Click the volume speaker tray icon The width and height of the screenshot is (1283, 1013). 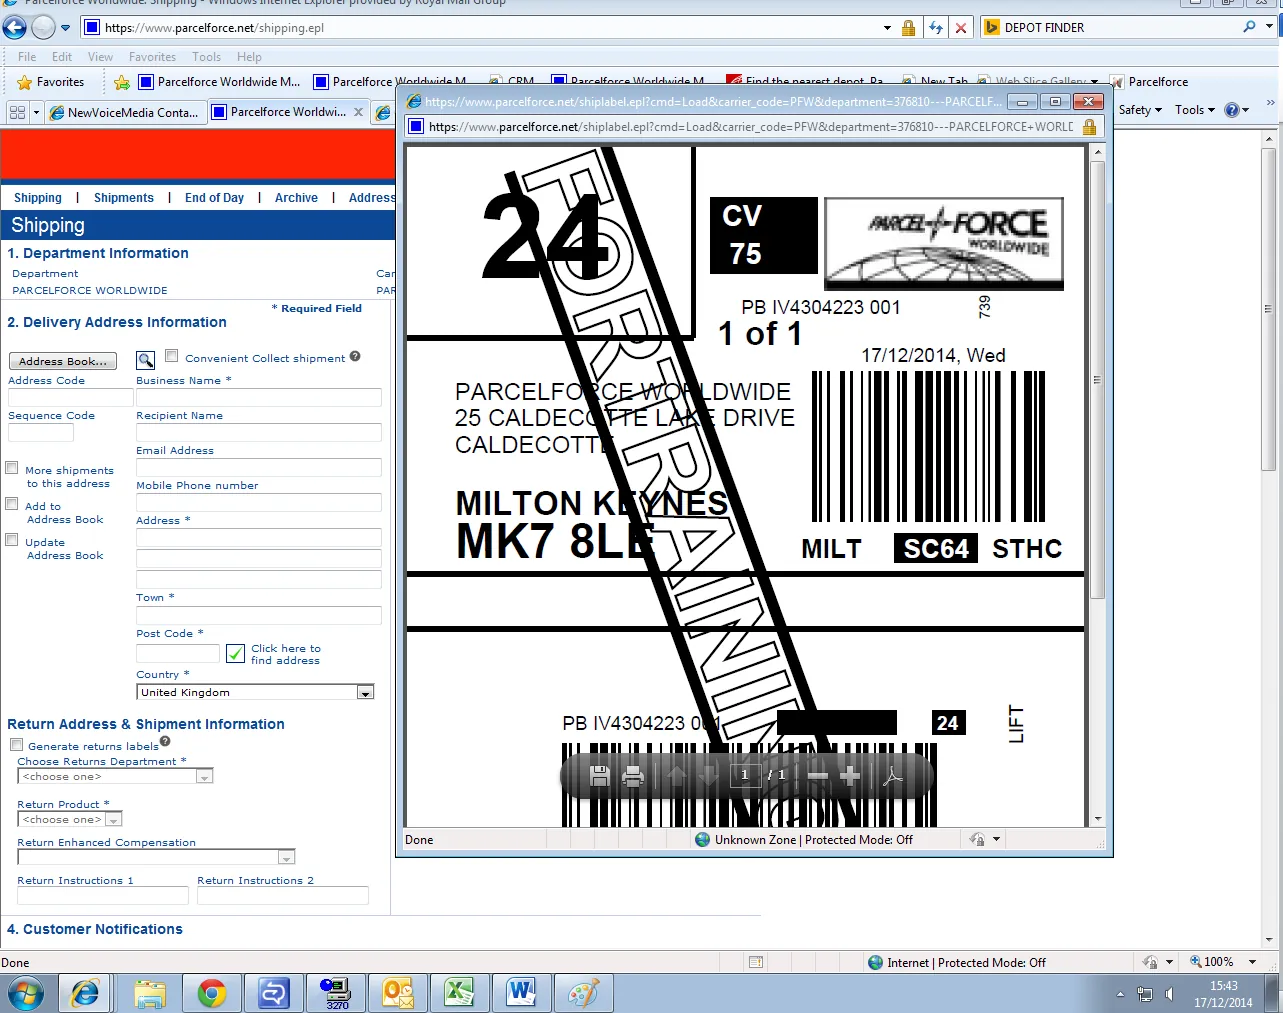(x=1170, y=994)
